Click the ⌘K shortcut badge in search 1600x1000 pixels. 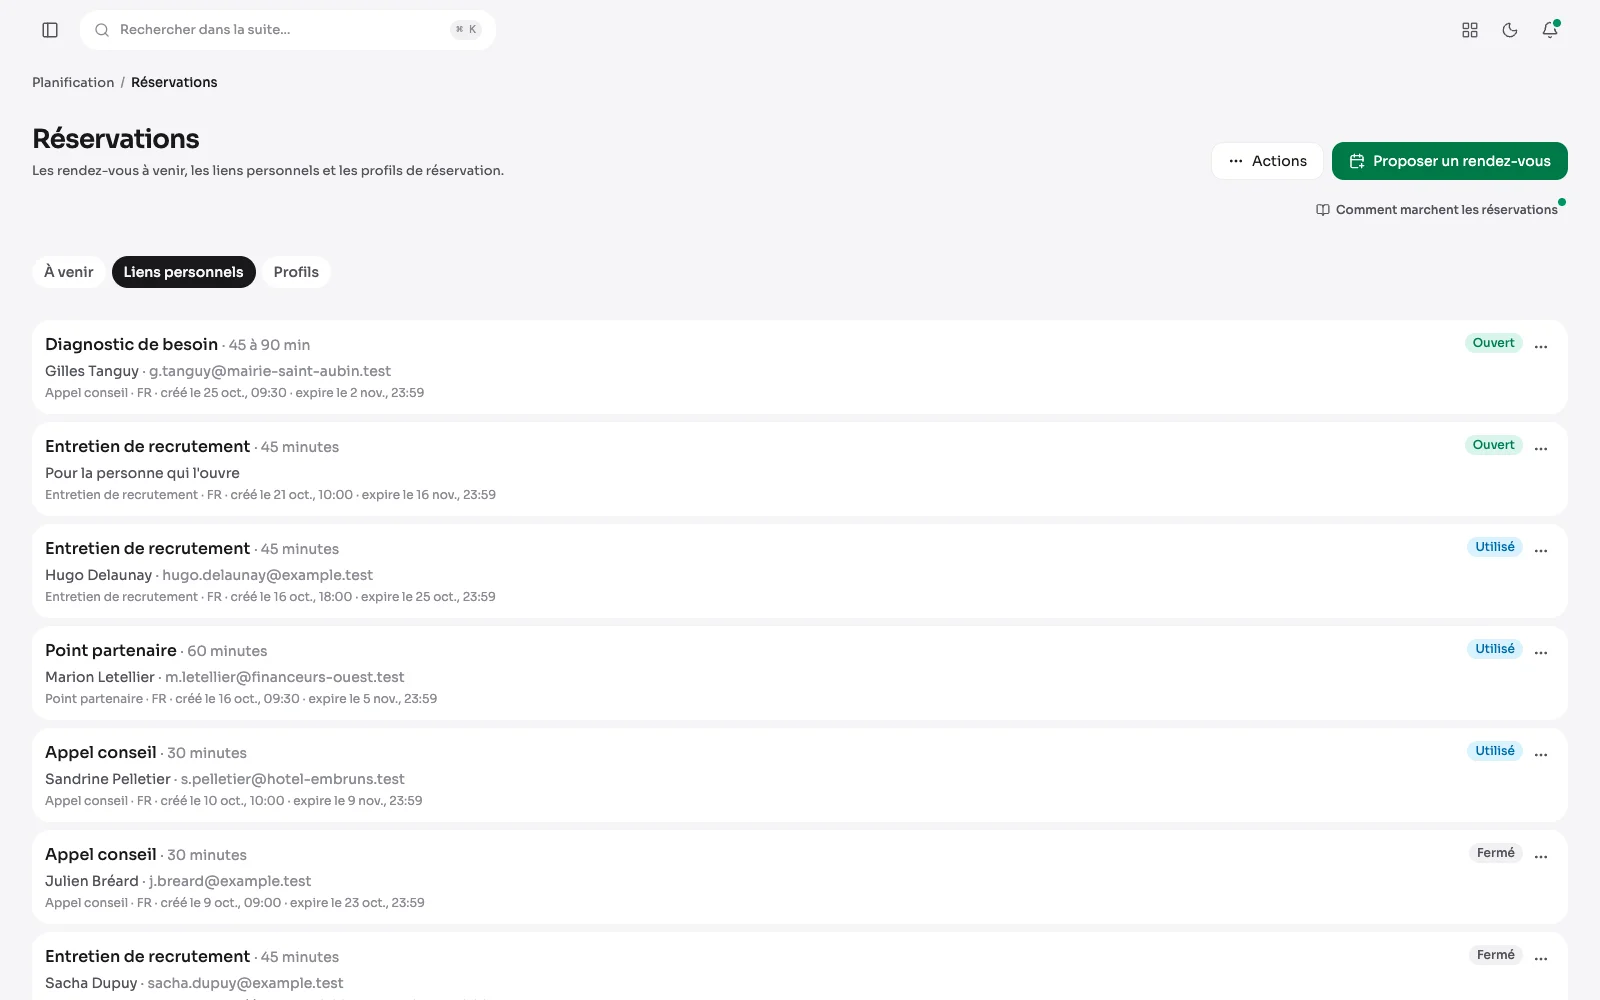[x=466, y=30]
